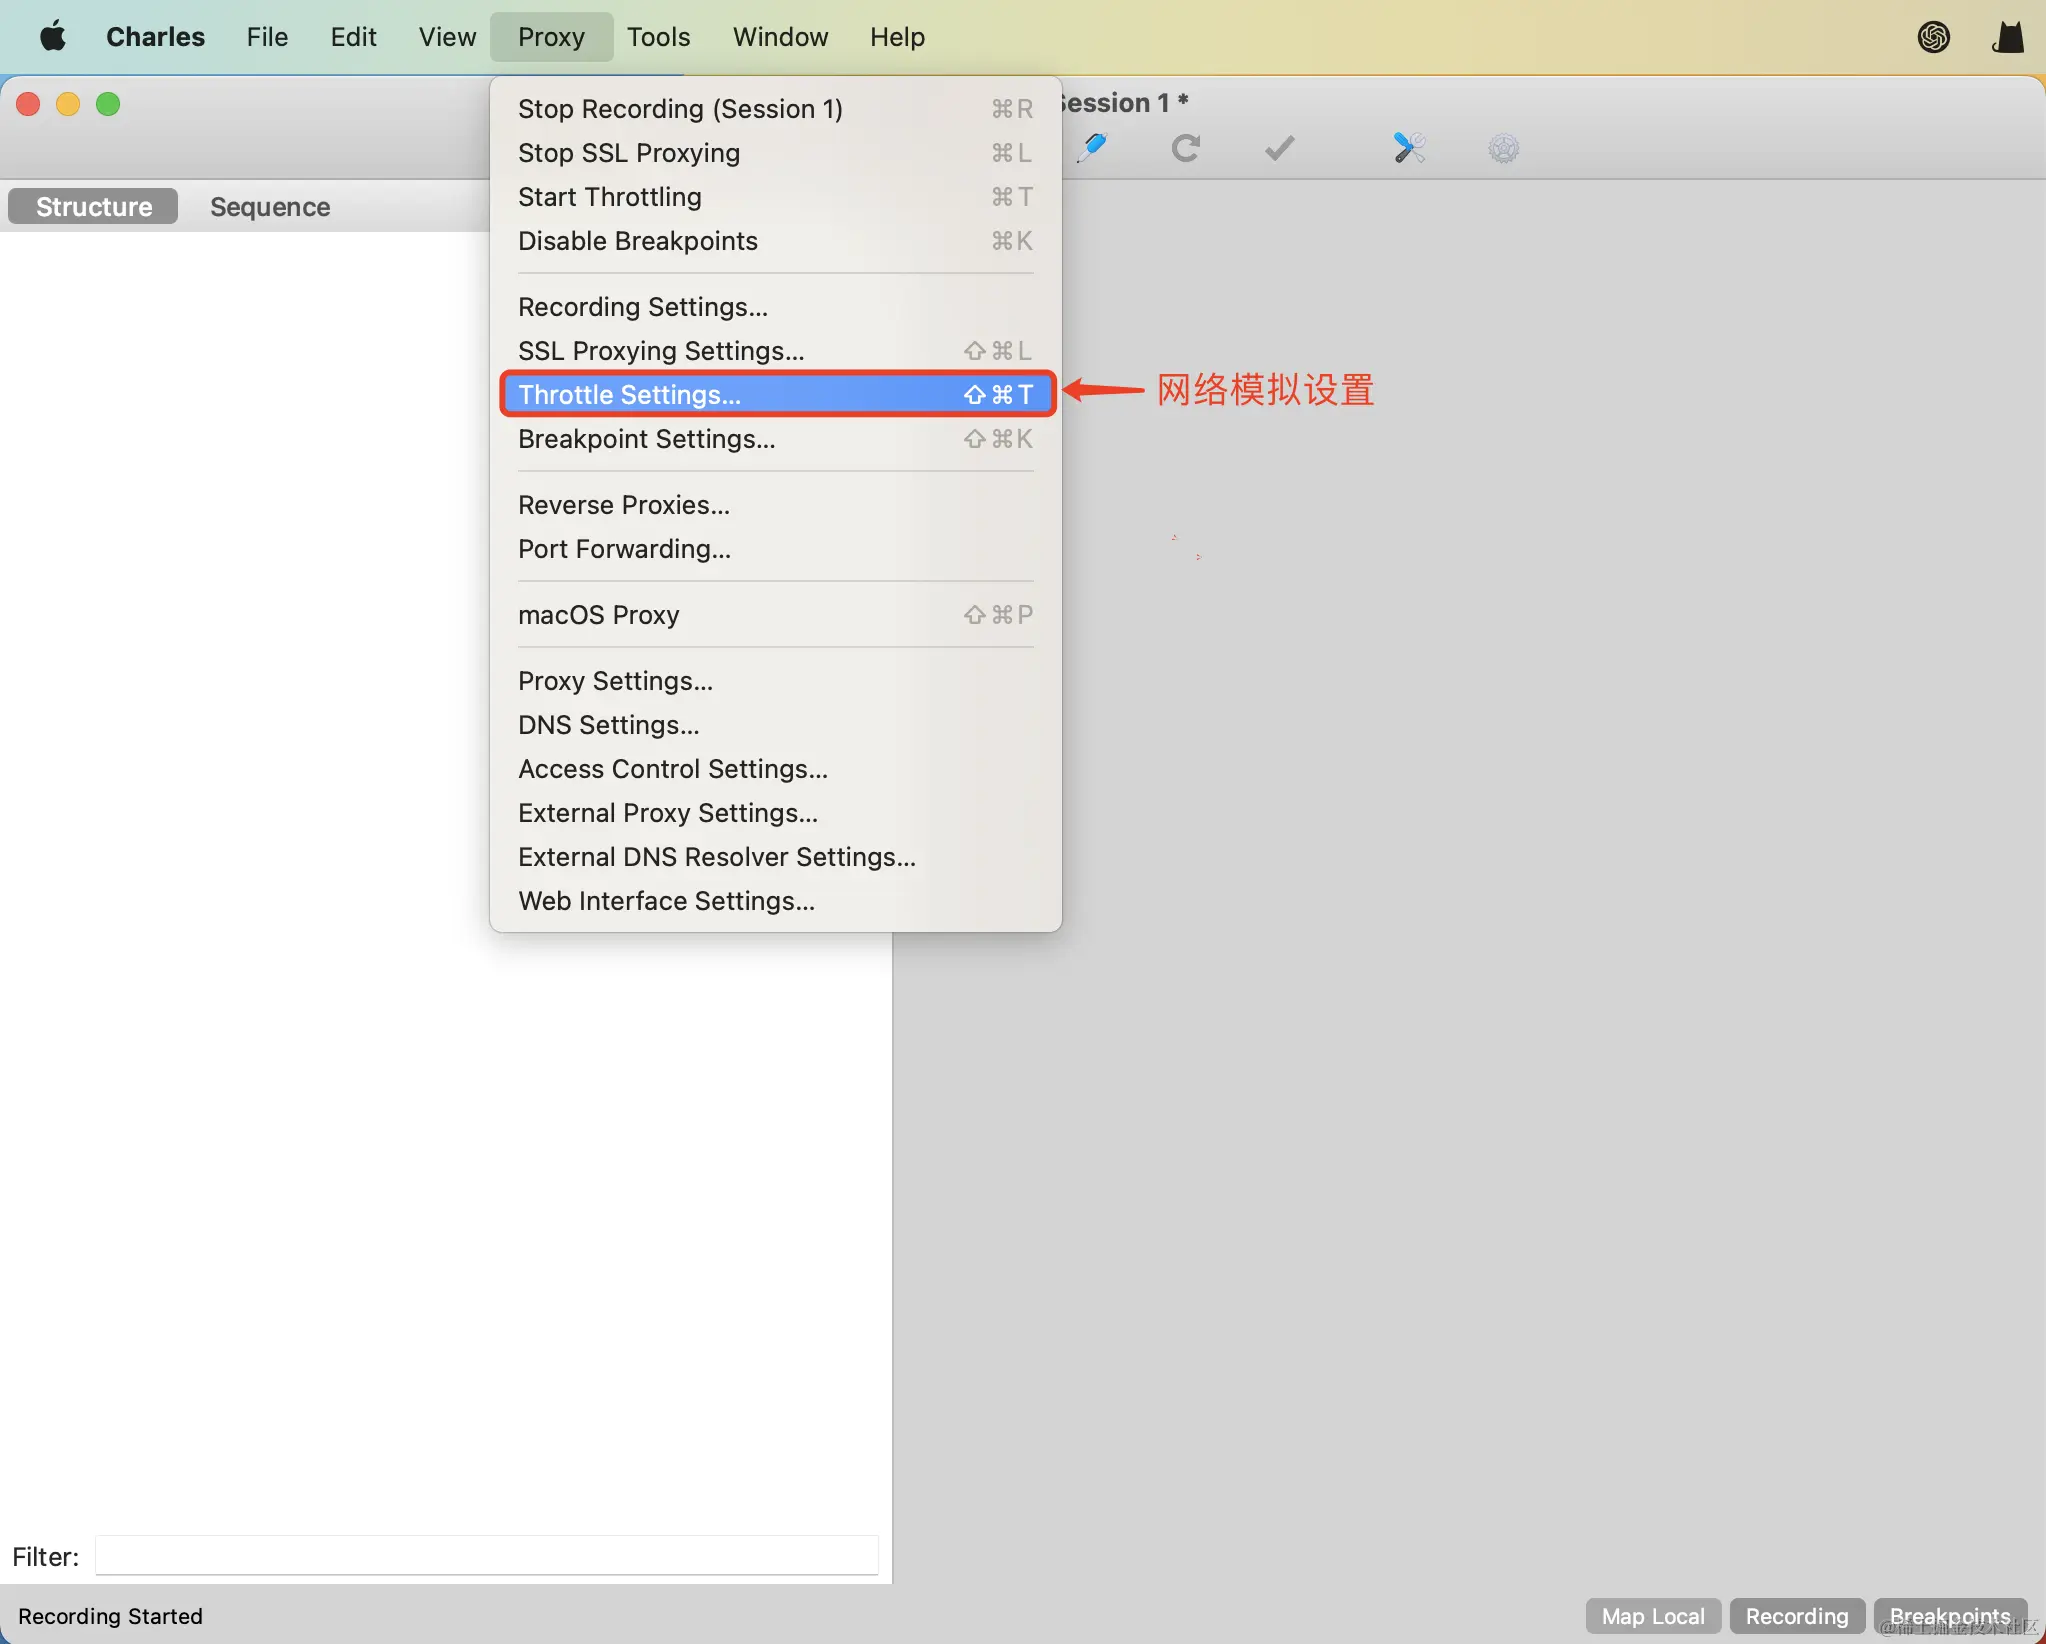Open the Window menu in menu bar
The image size is (2046, 1644).
pyautogui.click(x=780, y=37)
